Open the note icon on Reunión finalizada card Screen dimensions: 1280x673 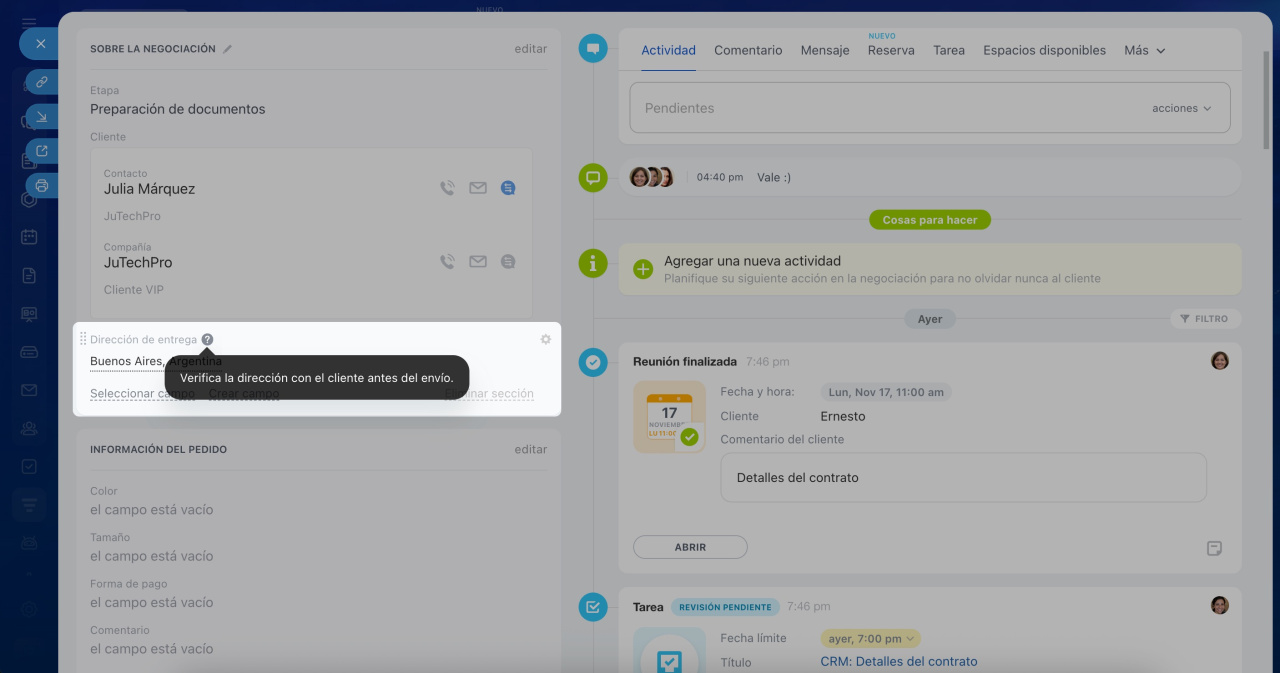tap(1214, 548)
